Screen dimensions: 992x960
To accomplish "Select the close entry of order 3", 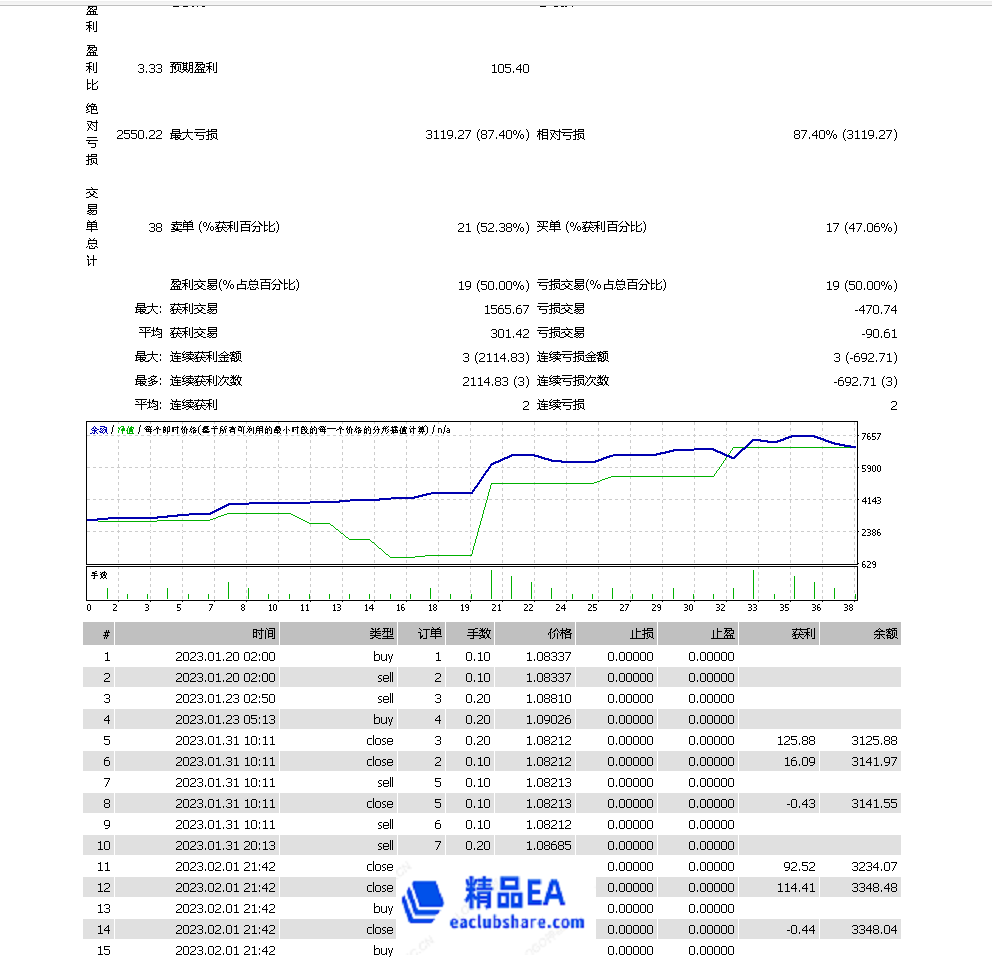I will tap(379, 740).
